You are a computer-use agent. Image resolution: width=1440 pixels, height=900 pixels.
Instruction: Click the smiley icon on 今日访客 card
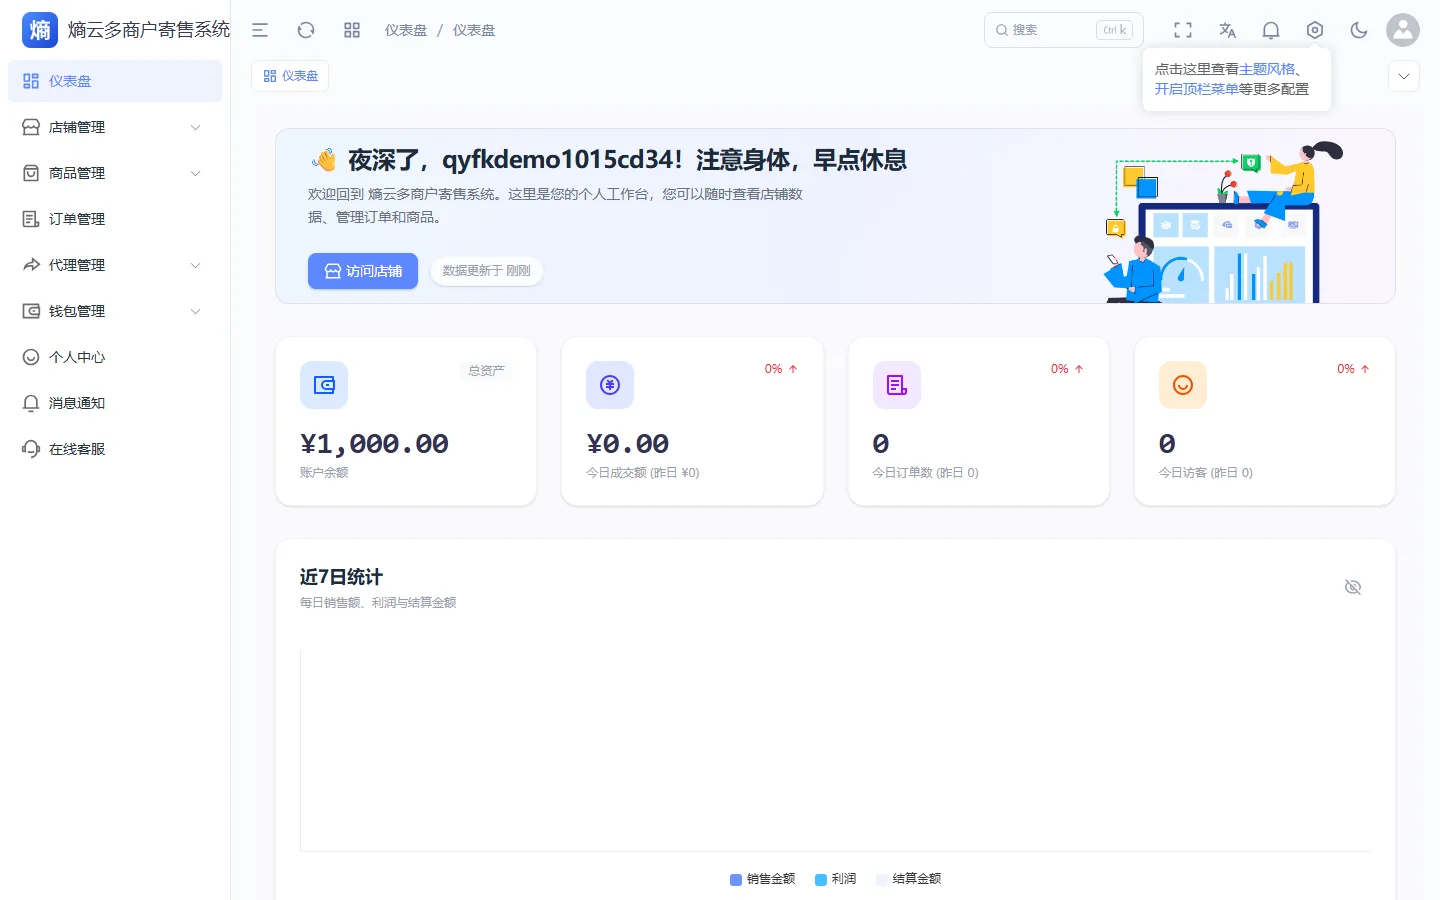click(x=1183, y=385)
